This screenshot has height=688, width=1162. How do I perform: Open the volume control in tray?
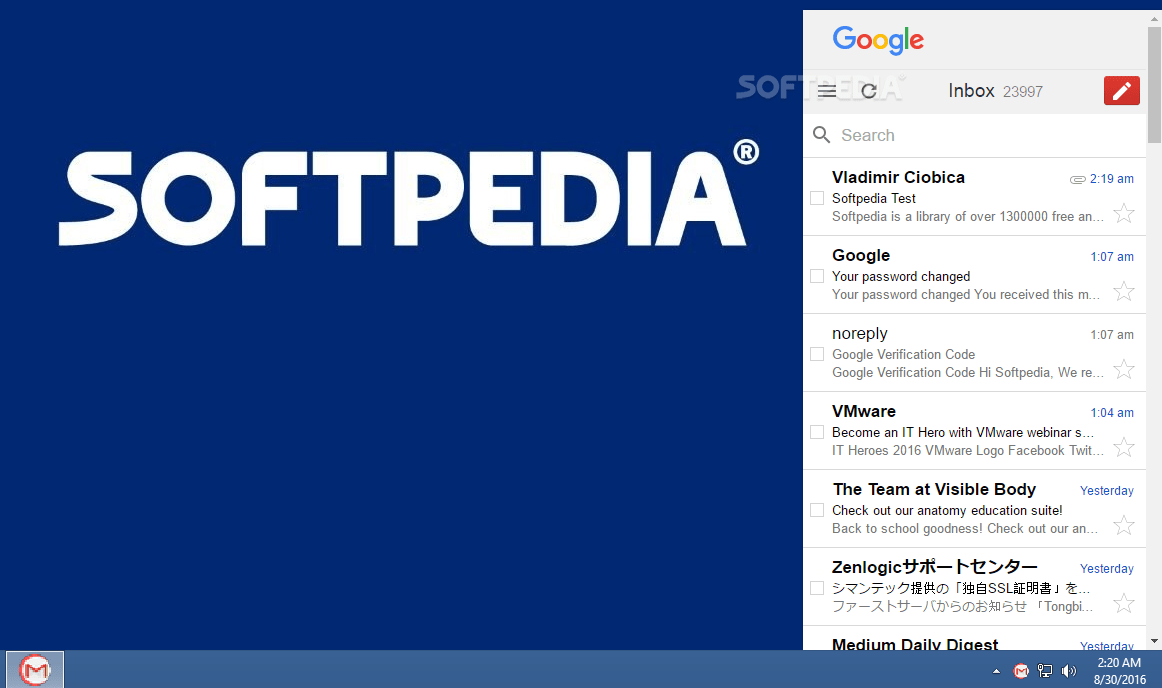point(1069,671)
